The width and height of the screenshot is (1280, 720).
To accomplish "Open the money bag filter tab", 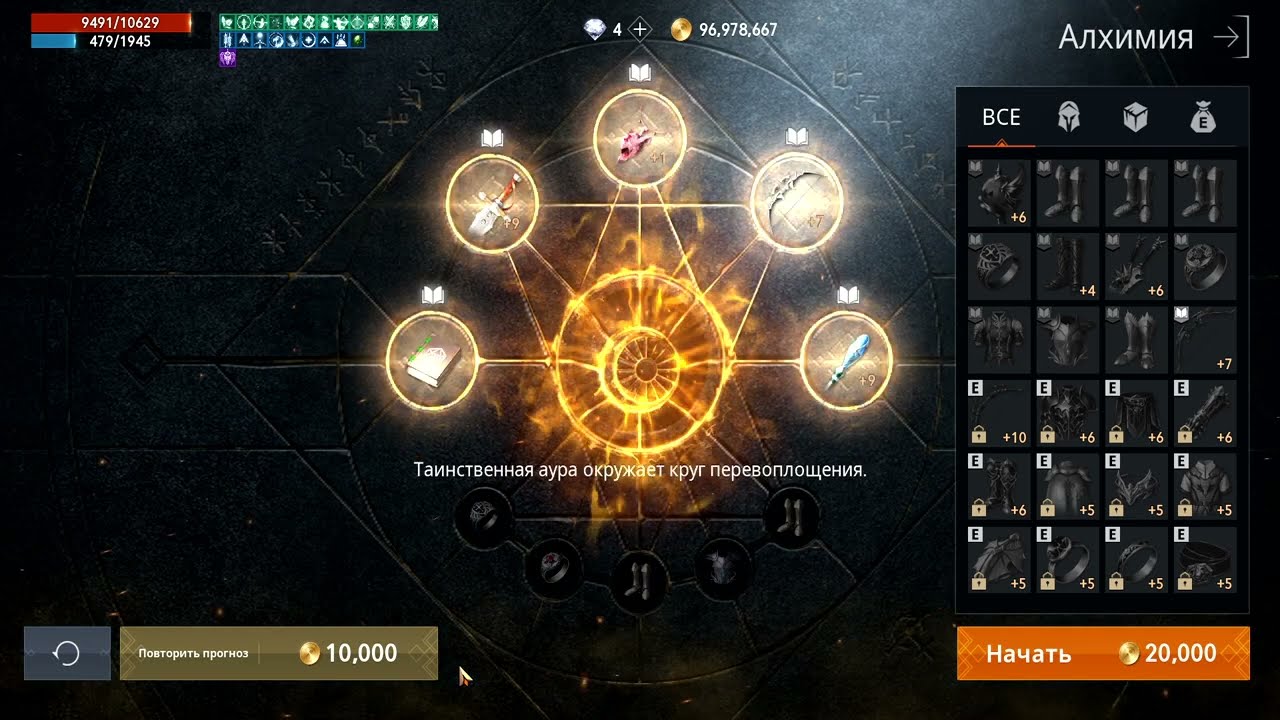I will 1203,118.
